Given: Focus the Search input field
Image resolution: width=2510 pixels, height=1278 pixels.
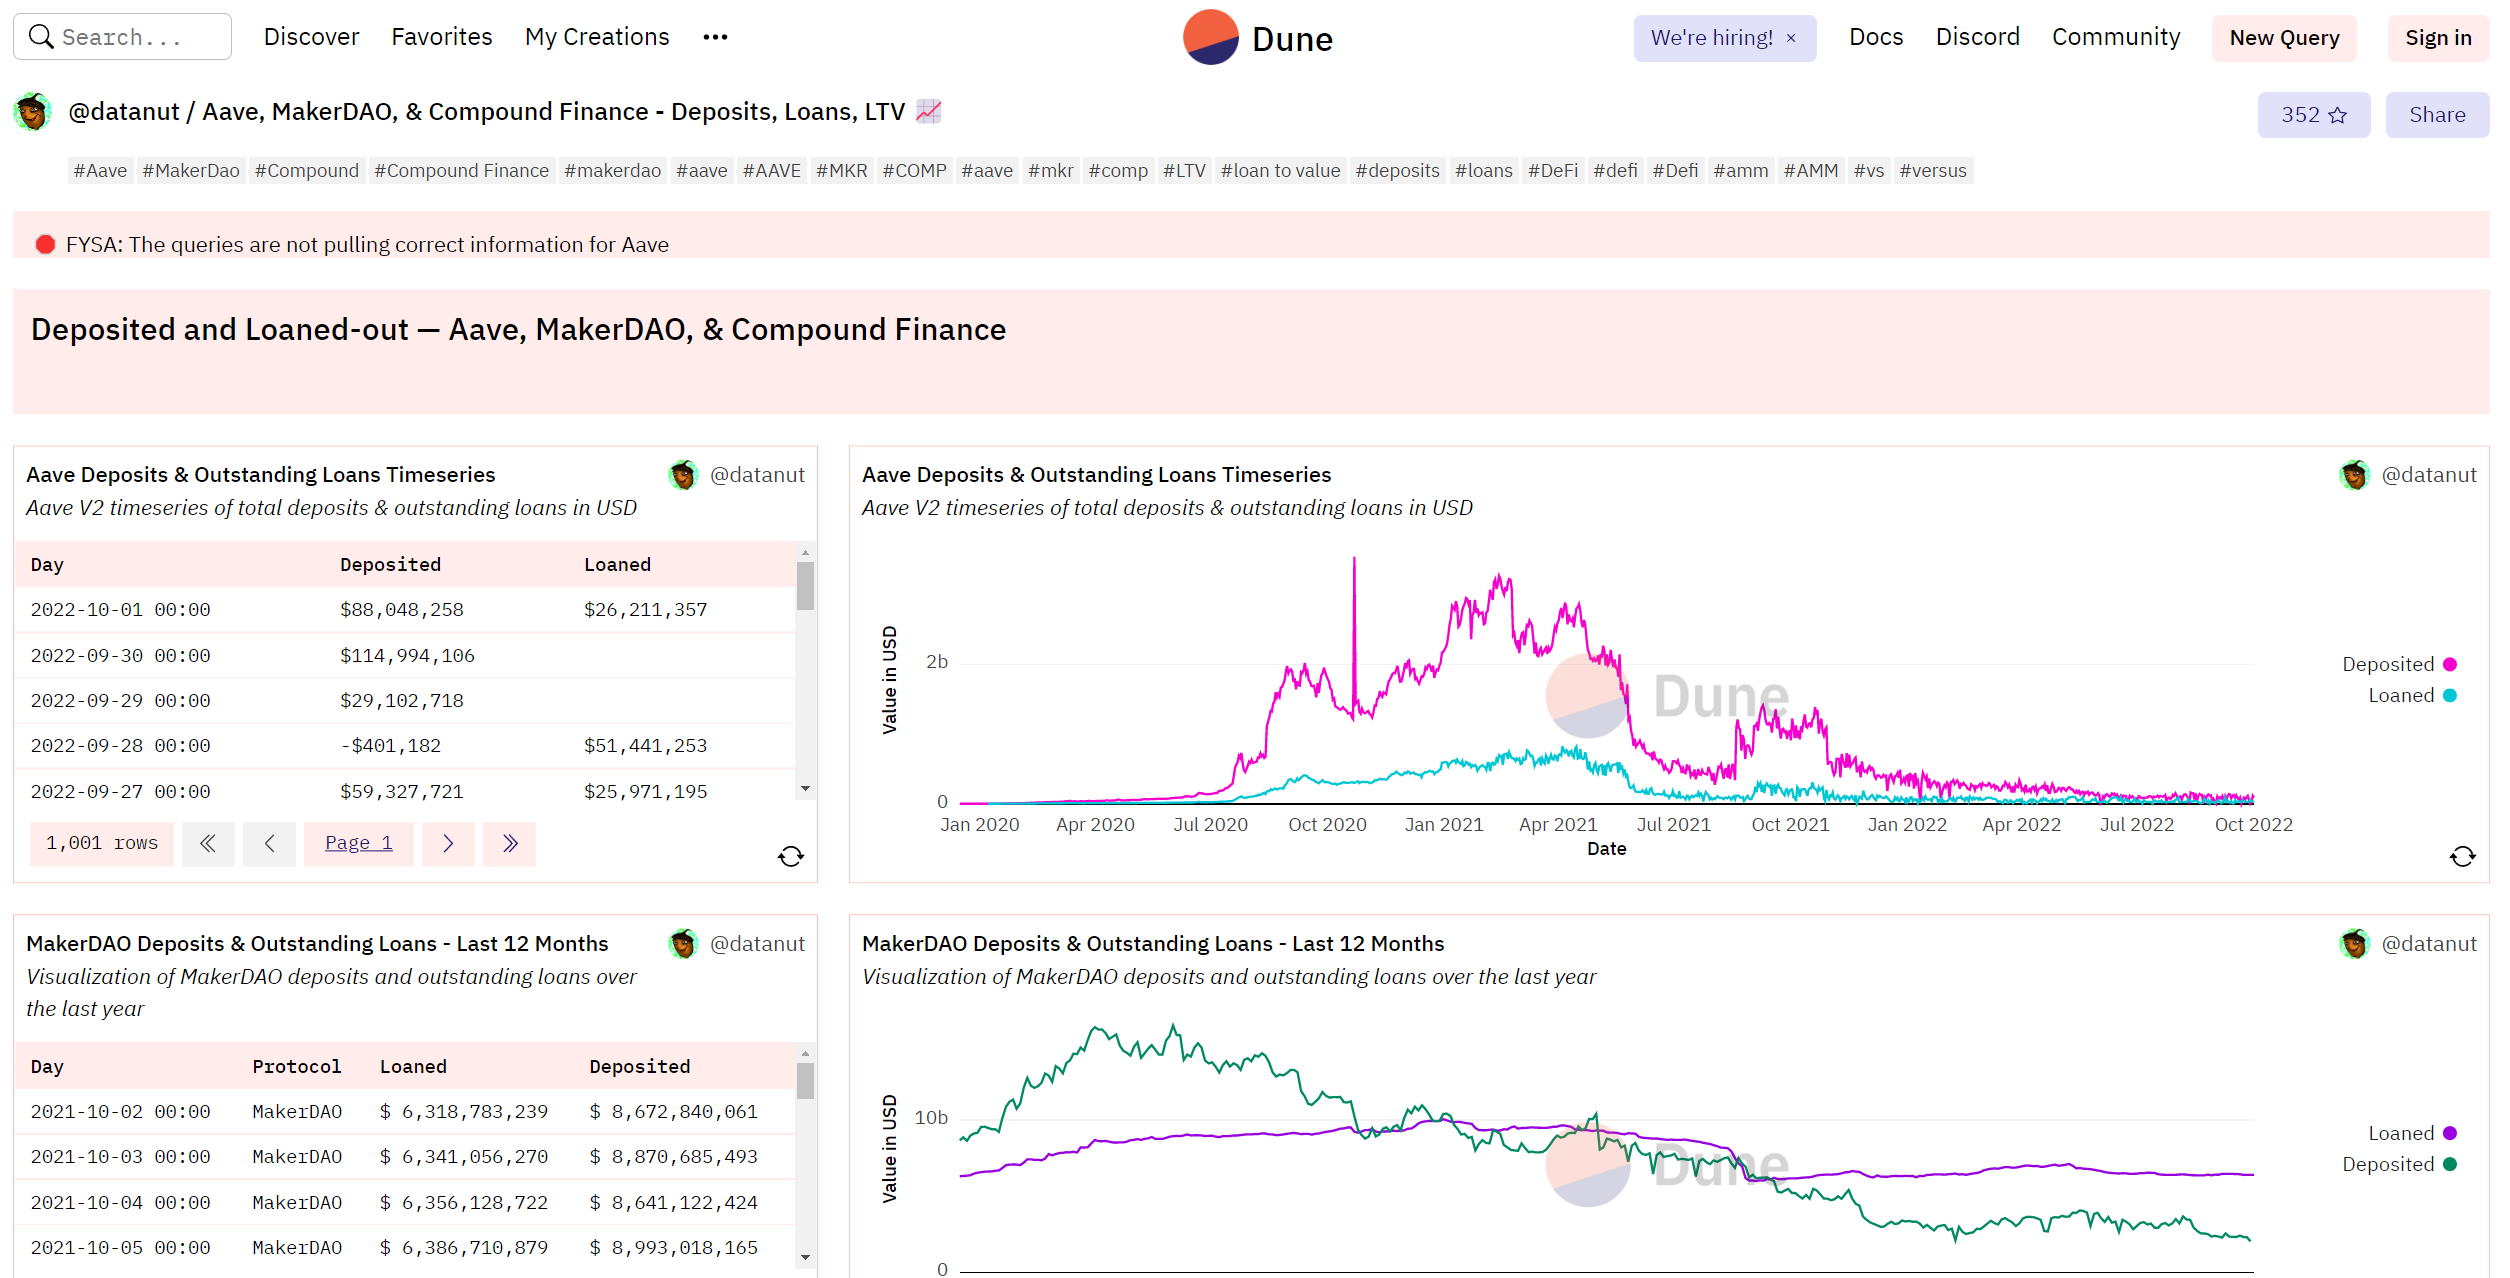Looking at the screenshot, I should 122,37.
